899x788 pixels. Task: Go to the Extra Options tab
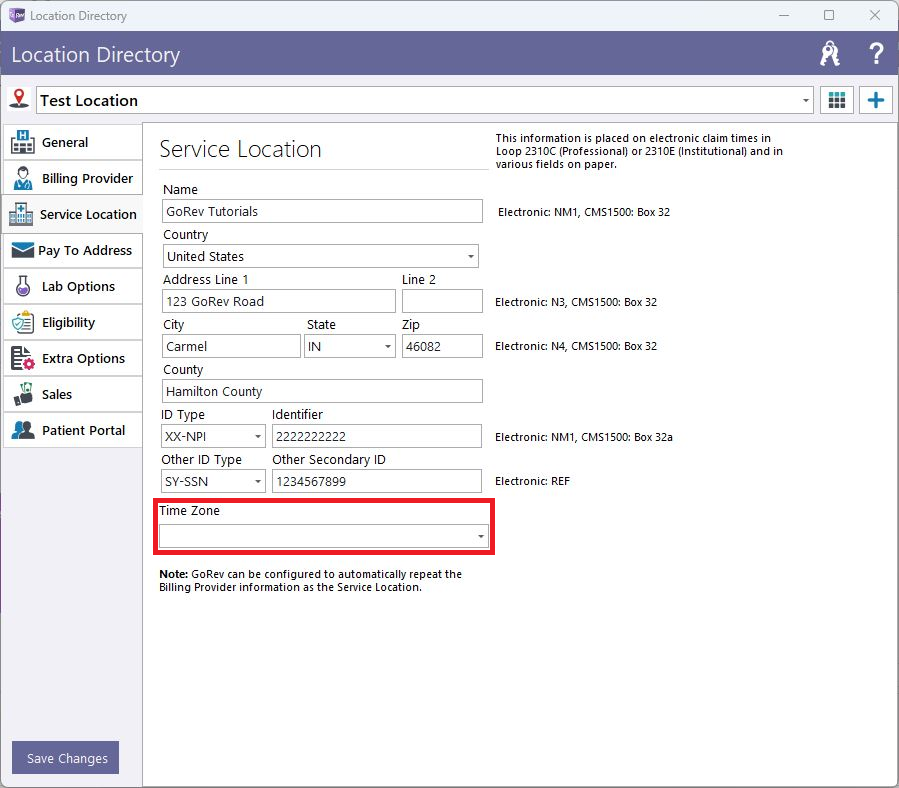click(72, 358)
